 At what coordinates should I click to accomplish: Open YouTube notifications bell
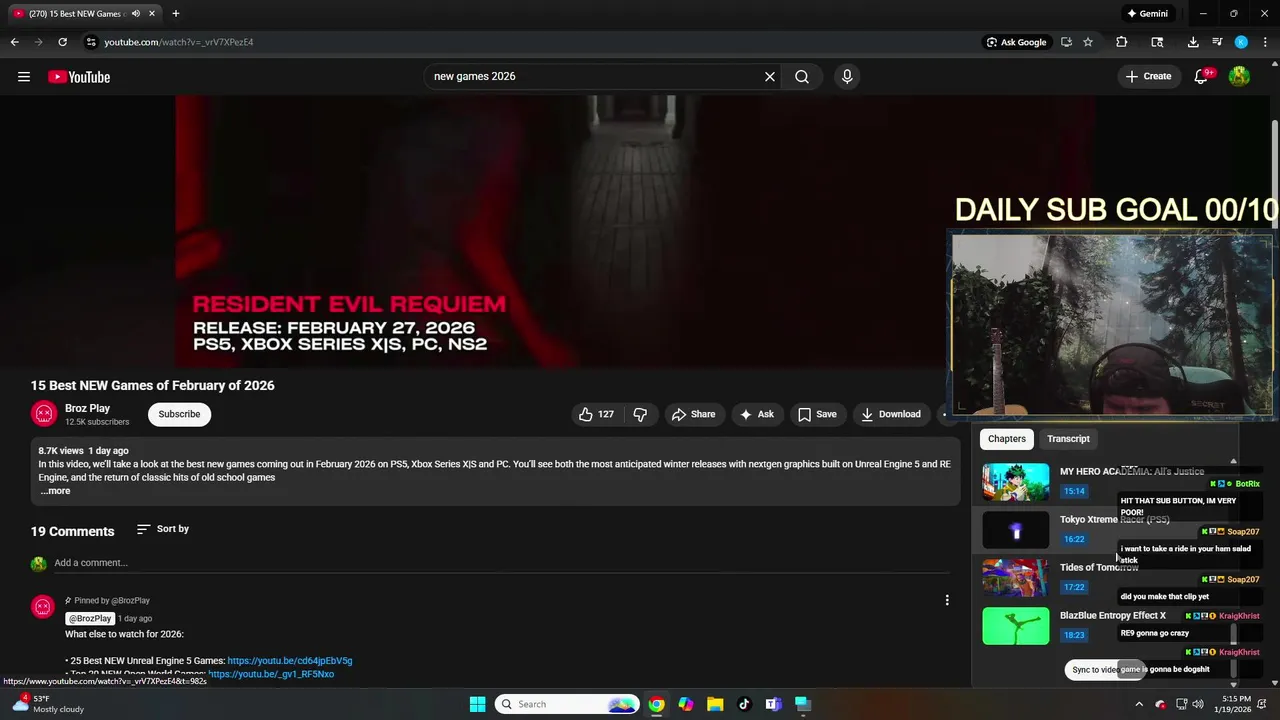1202,77
